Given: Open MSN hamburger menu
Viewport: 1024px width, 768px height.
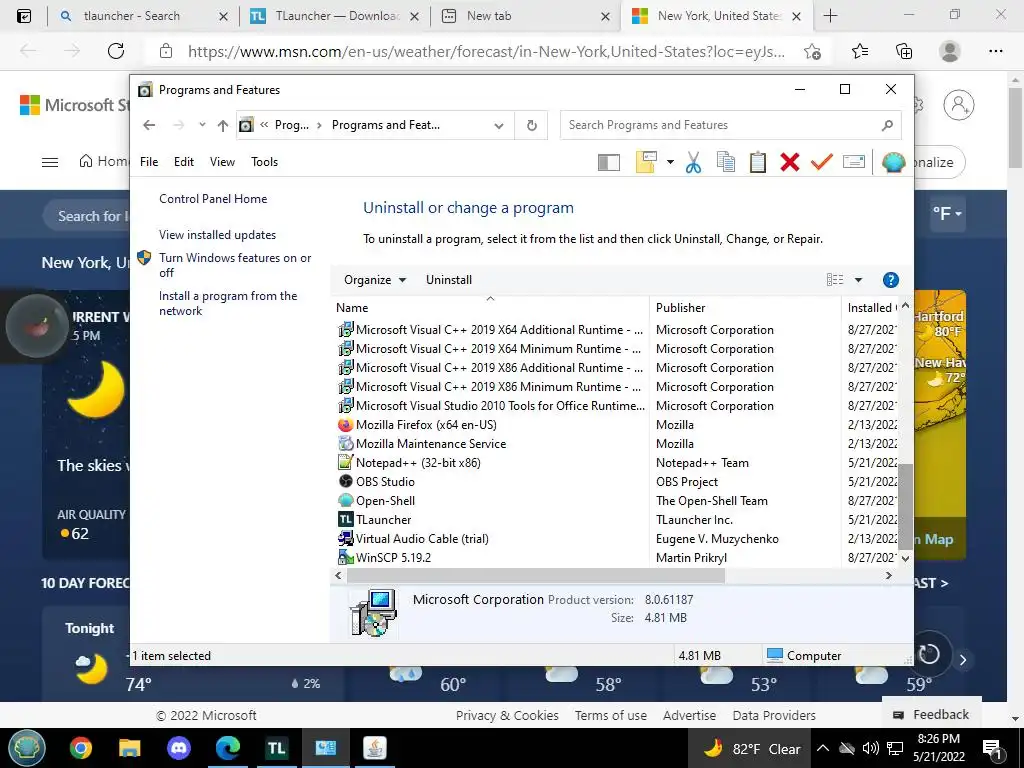Looking at the screenshot, I should click(50, 162).
